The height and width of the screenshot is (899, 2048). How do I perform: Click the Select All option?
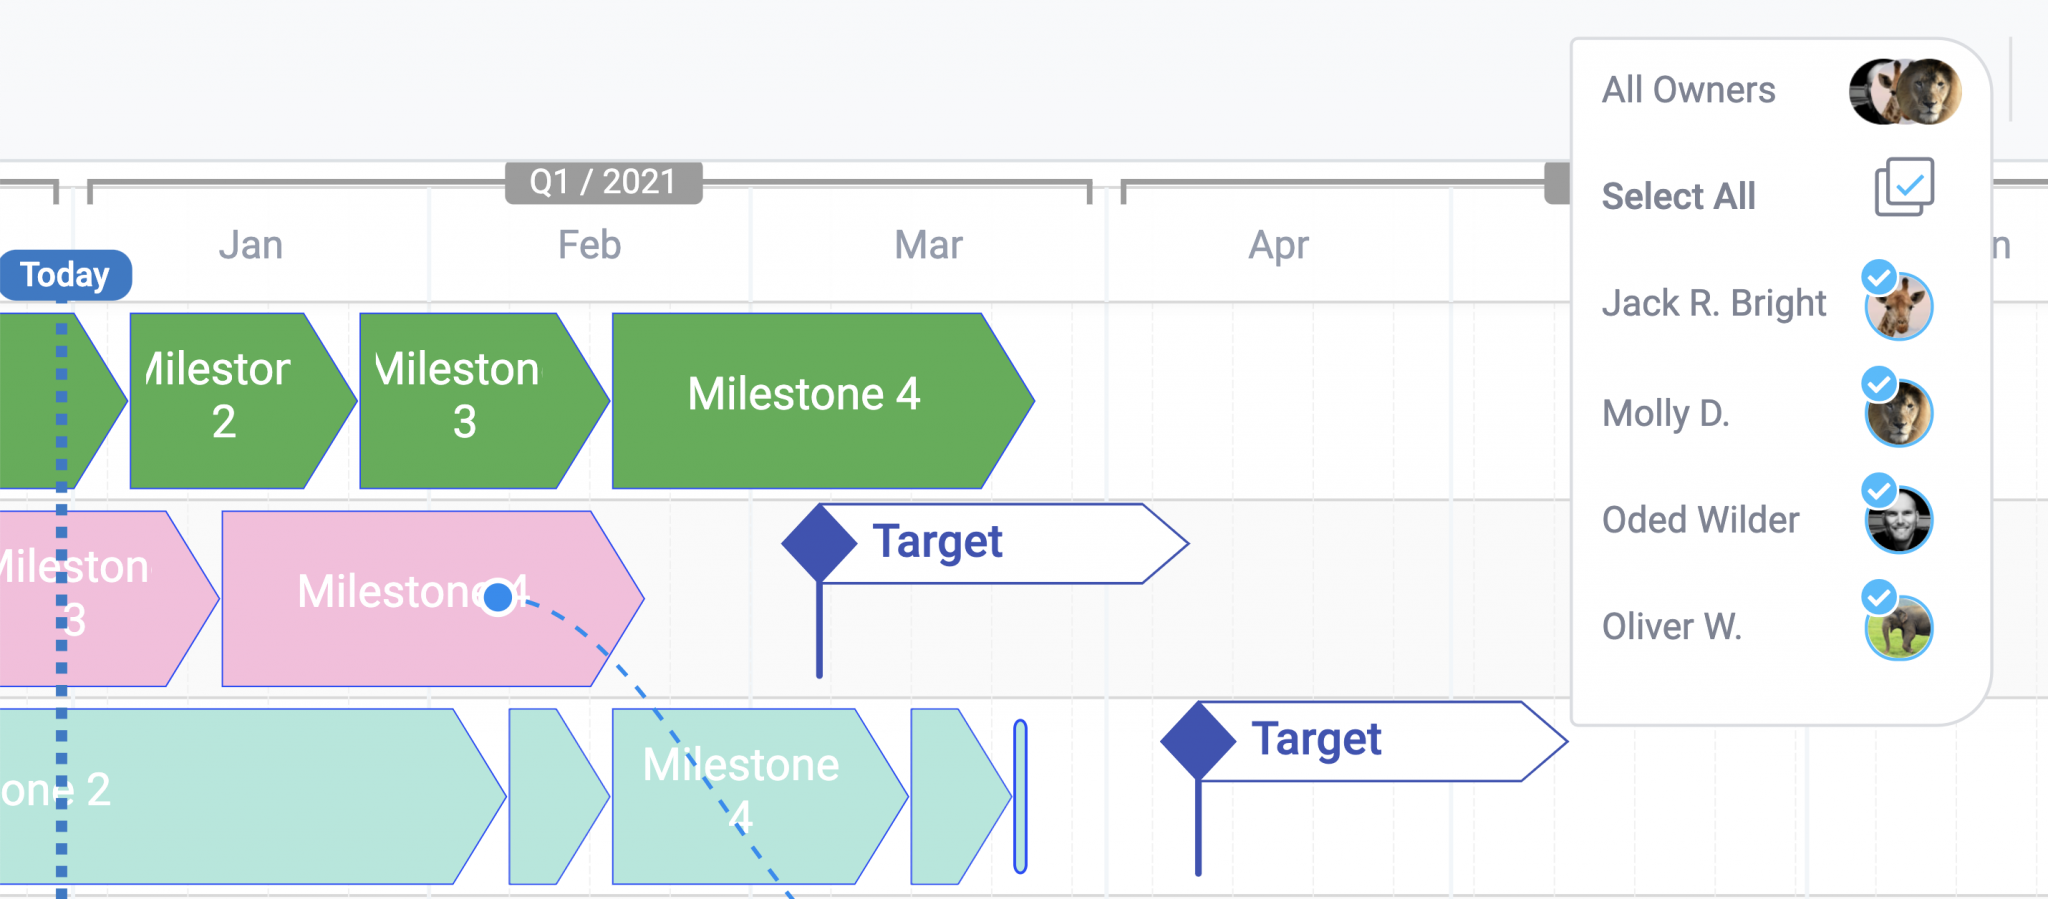[1678, 196]
